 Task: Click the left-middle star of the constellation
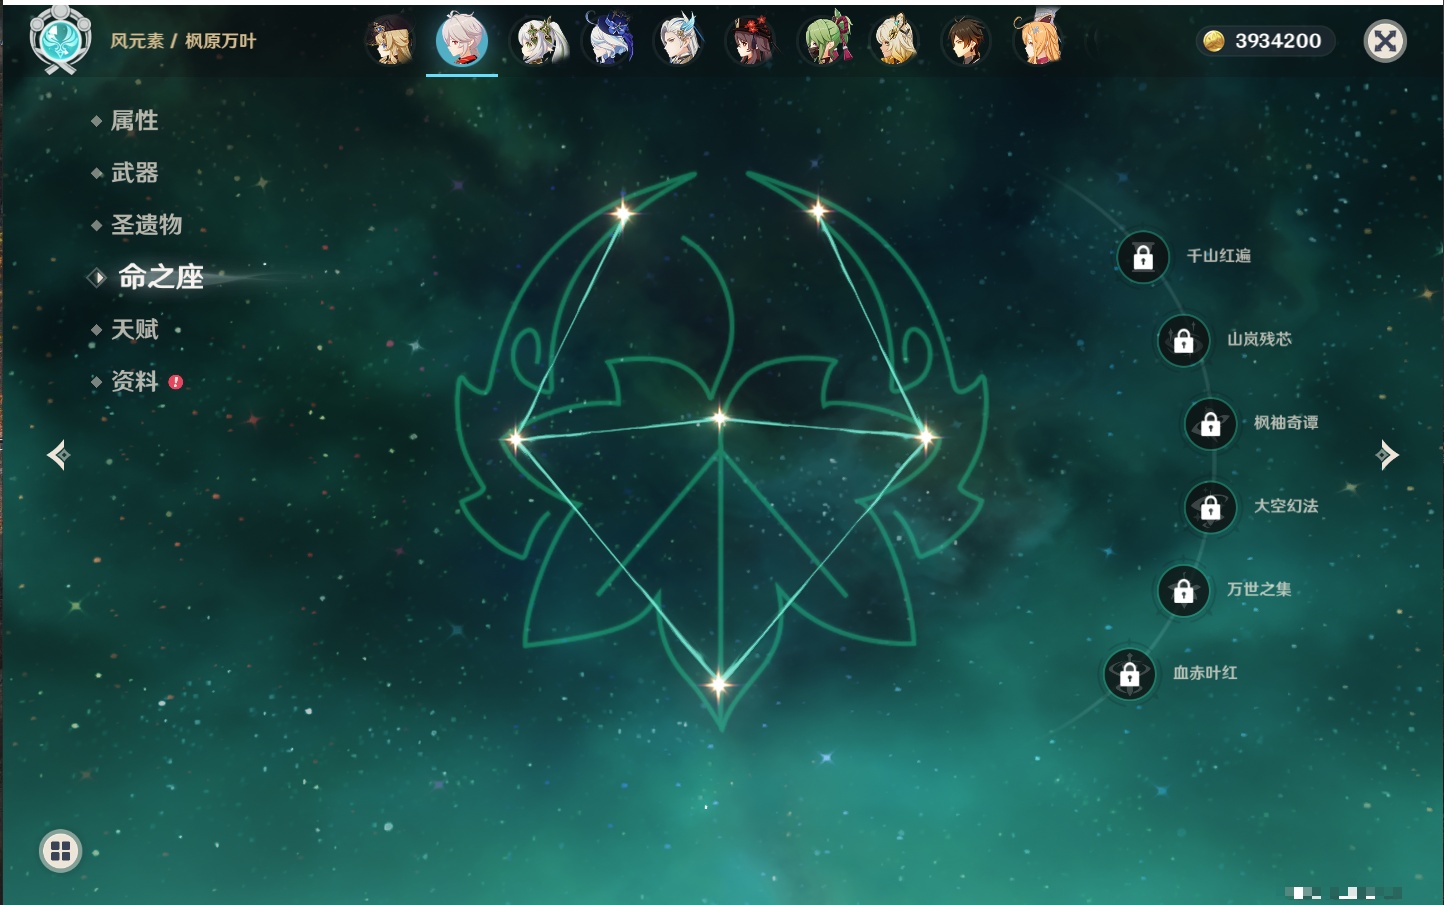point(515,438)
